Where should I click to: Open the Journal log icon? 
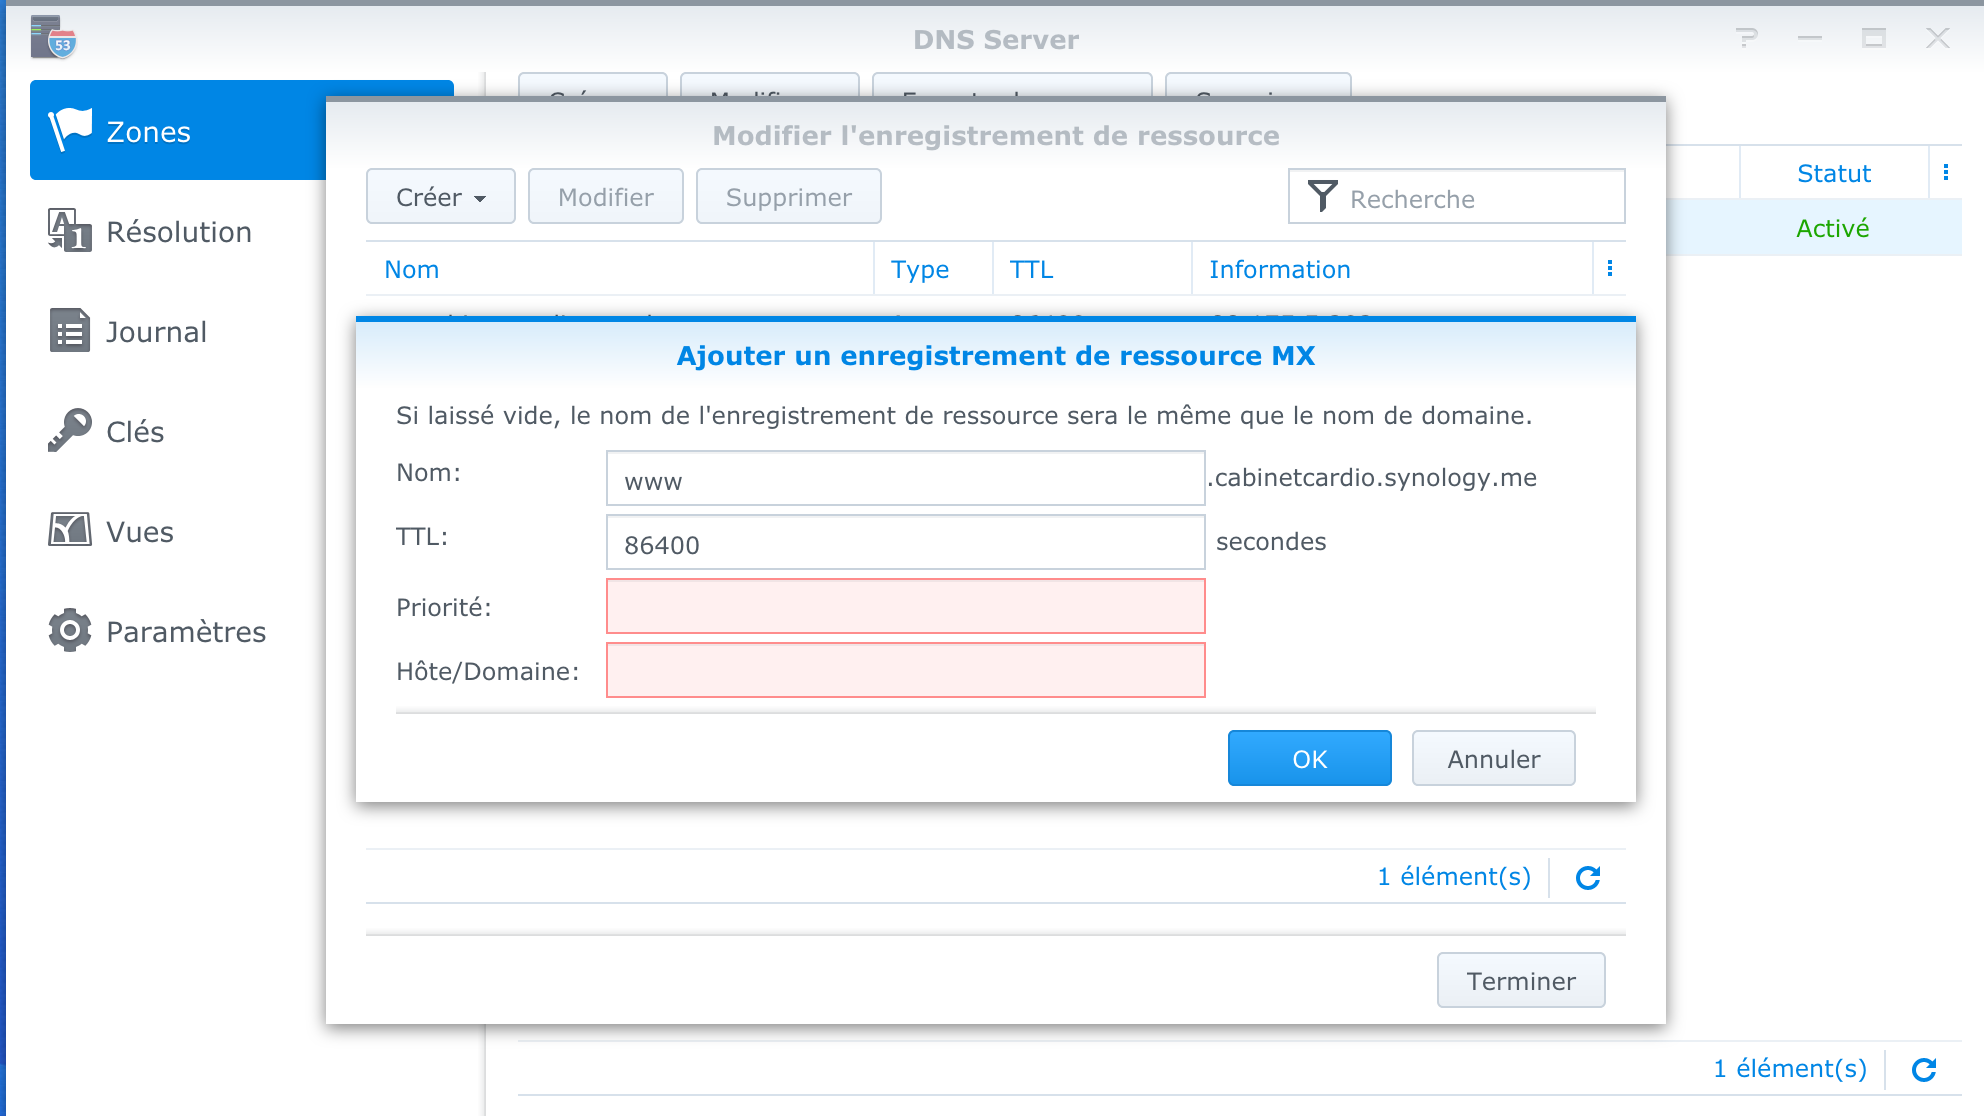(x=70, y=331)
